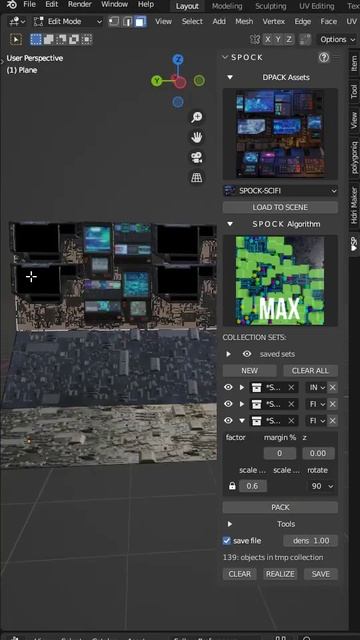Set selection mode to subtract
Screen dimensions: 360x640
(61, 40)
